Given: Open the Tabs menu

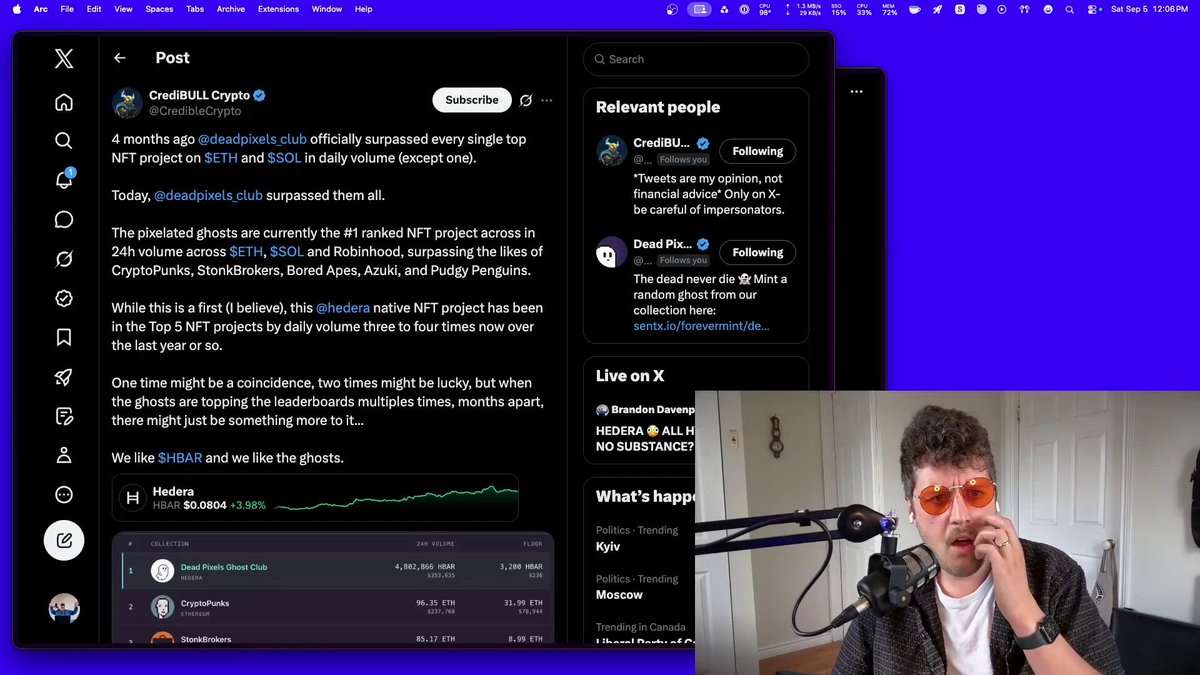Looking at the screenshot, I should tap(195, 9).
